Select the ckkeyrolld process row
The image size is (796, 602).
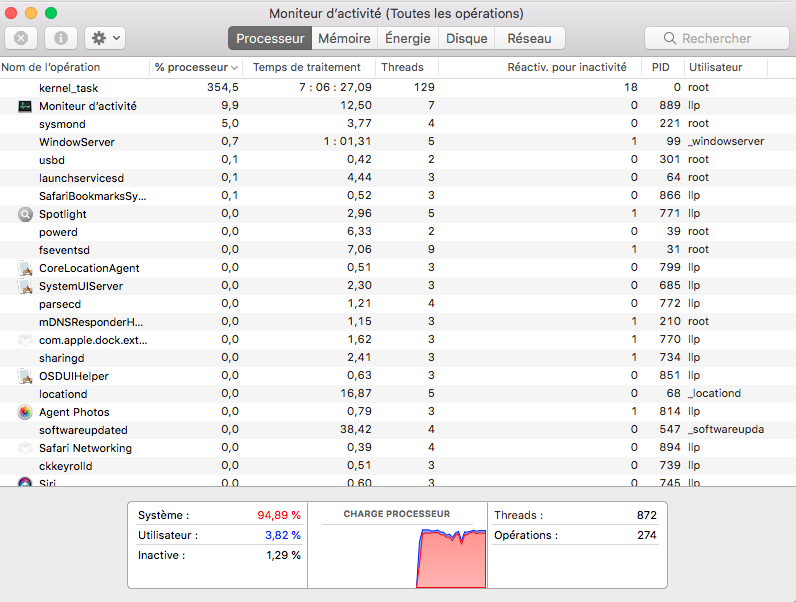pyautogui.click(x=398, y=466)
